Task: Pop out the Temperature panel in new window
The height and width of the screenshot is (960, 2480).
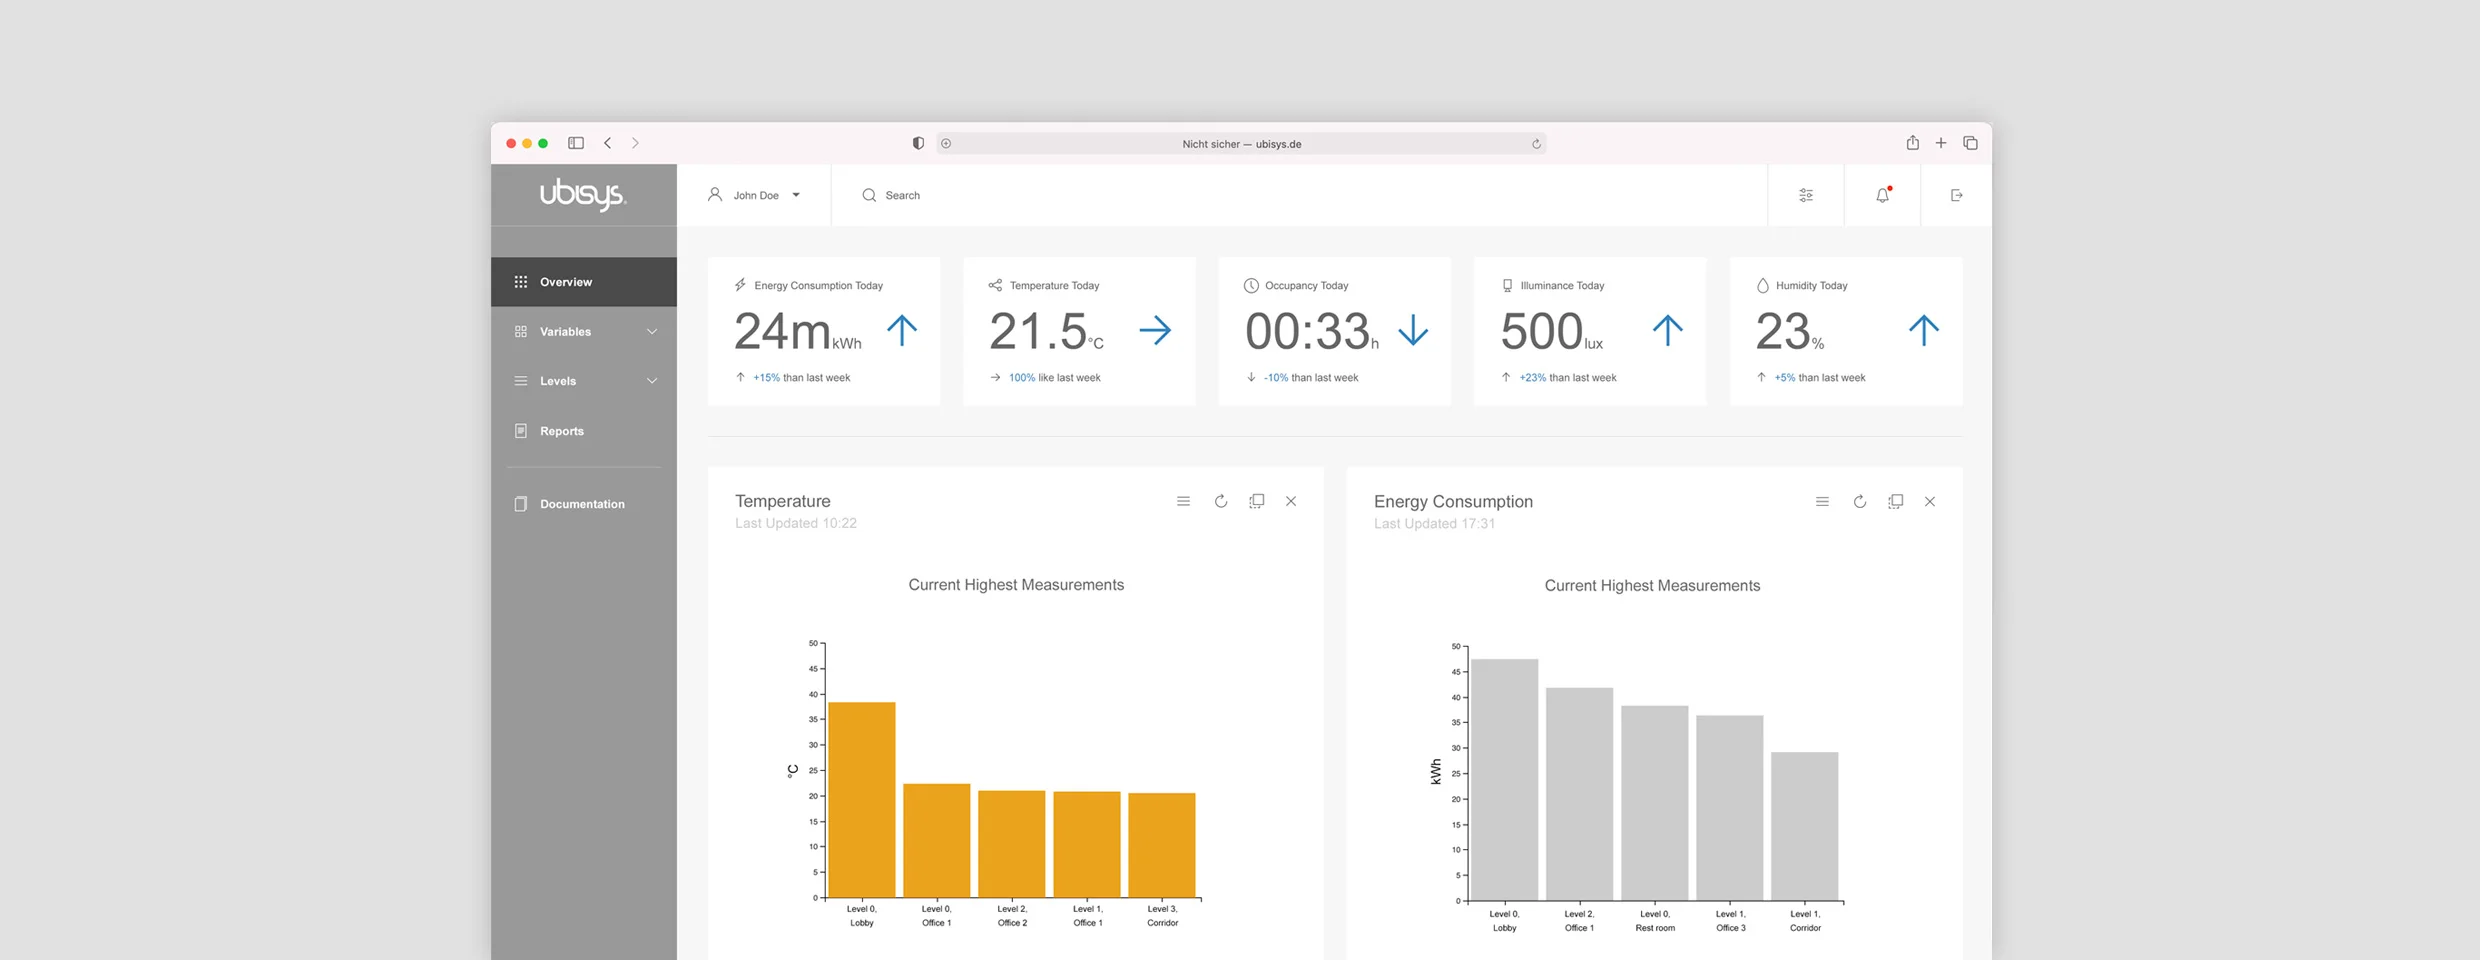Action: click(1257, 501)
